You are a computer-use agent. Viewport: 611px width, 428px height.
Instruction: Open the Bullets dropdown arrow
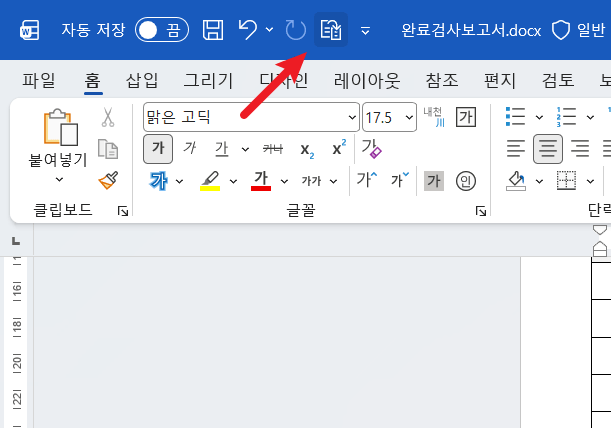[x=539, y=117]
